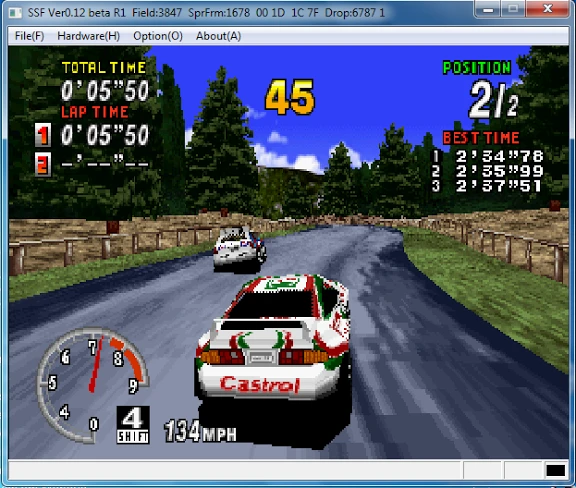Click the lap 2 orange number badge
The image size is (576, 488).
point(43,164)
